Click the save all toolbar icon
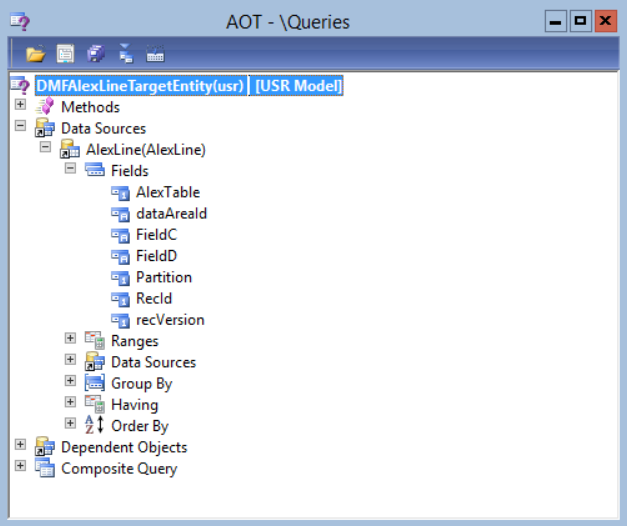627x526 pixels. pyautogui.click(x=96, y=54)
